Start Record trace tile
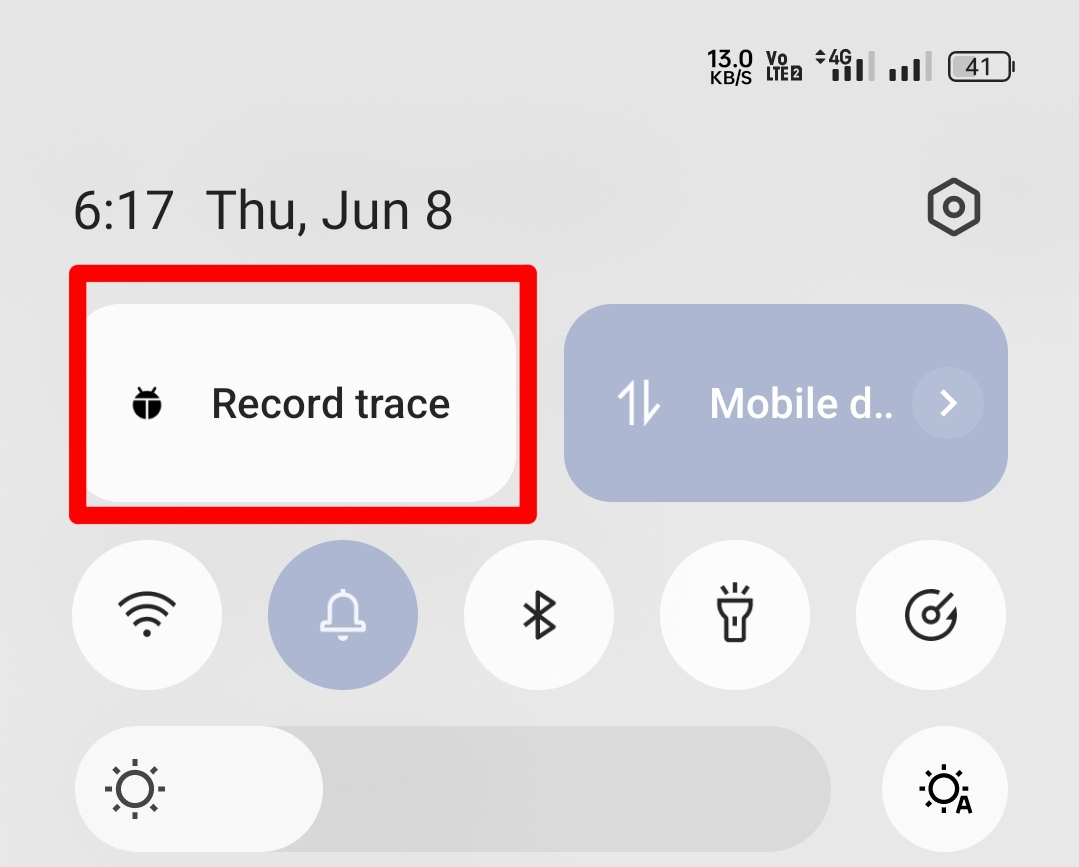 [x=300, y=403]
